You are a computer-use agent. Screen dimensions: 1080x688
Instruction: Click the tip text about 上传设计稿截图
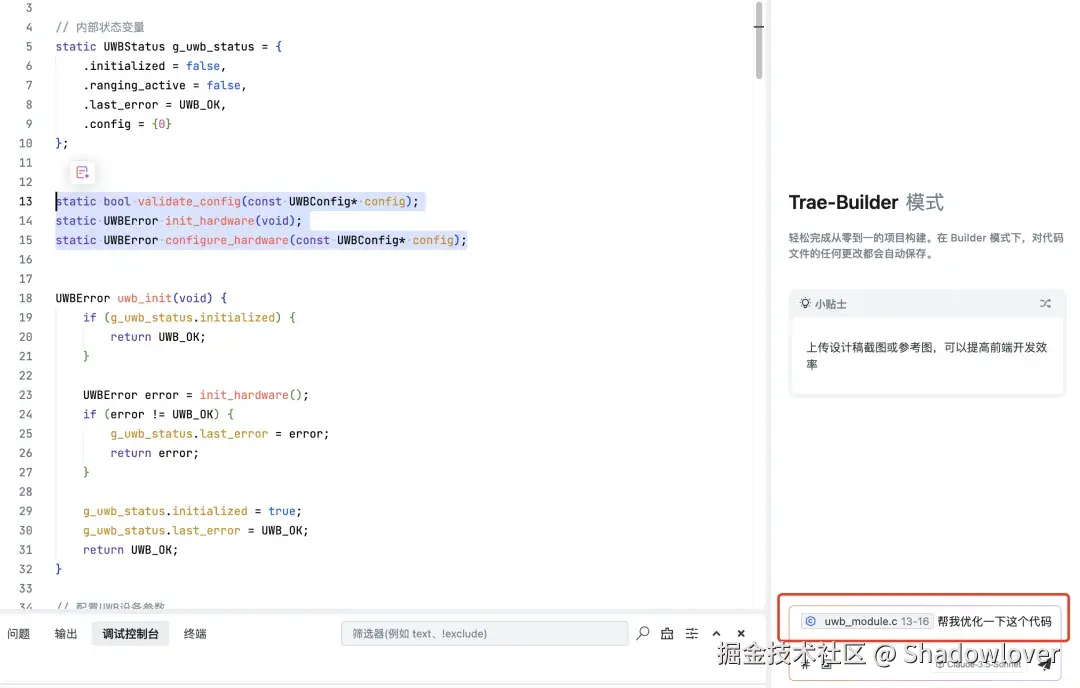926,355
